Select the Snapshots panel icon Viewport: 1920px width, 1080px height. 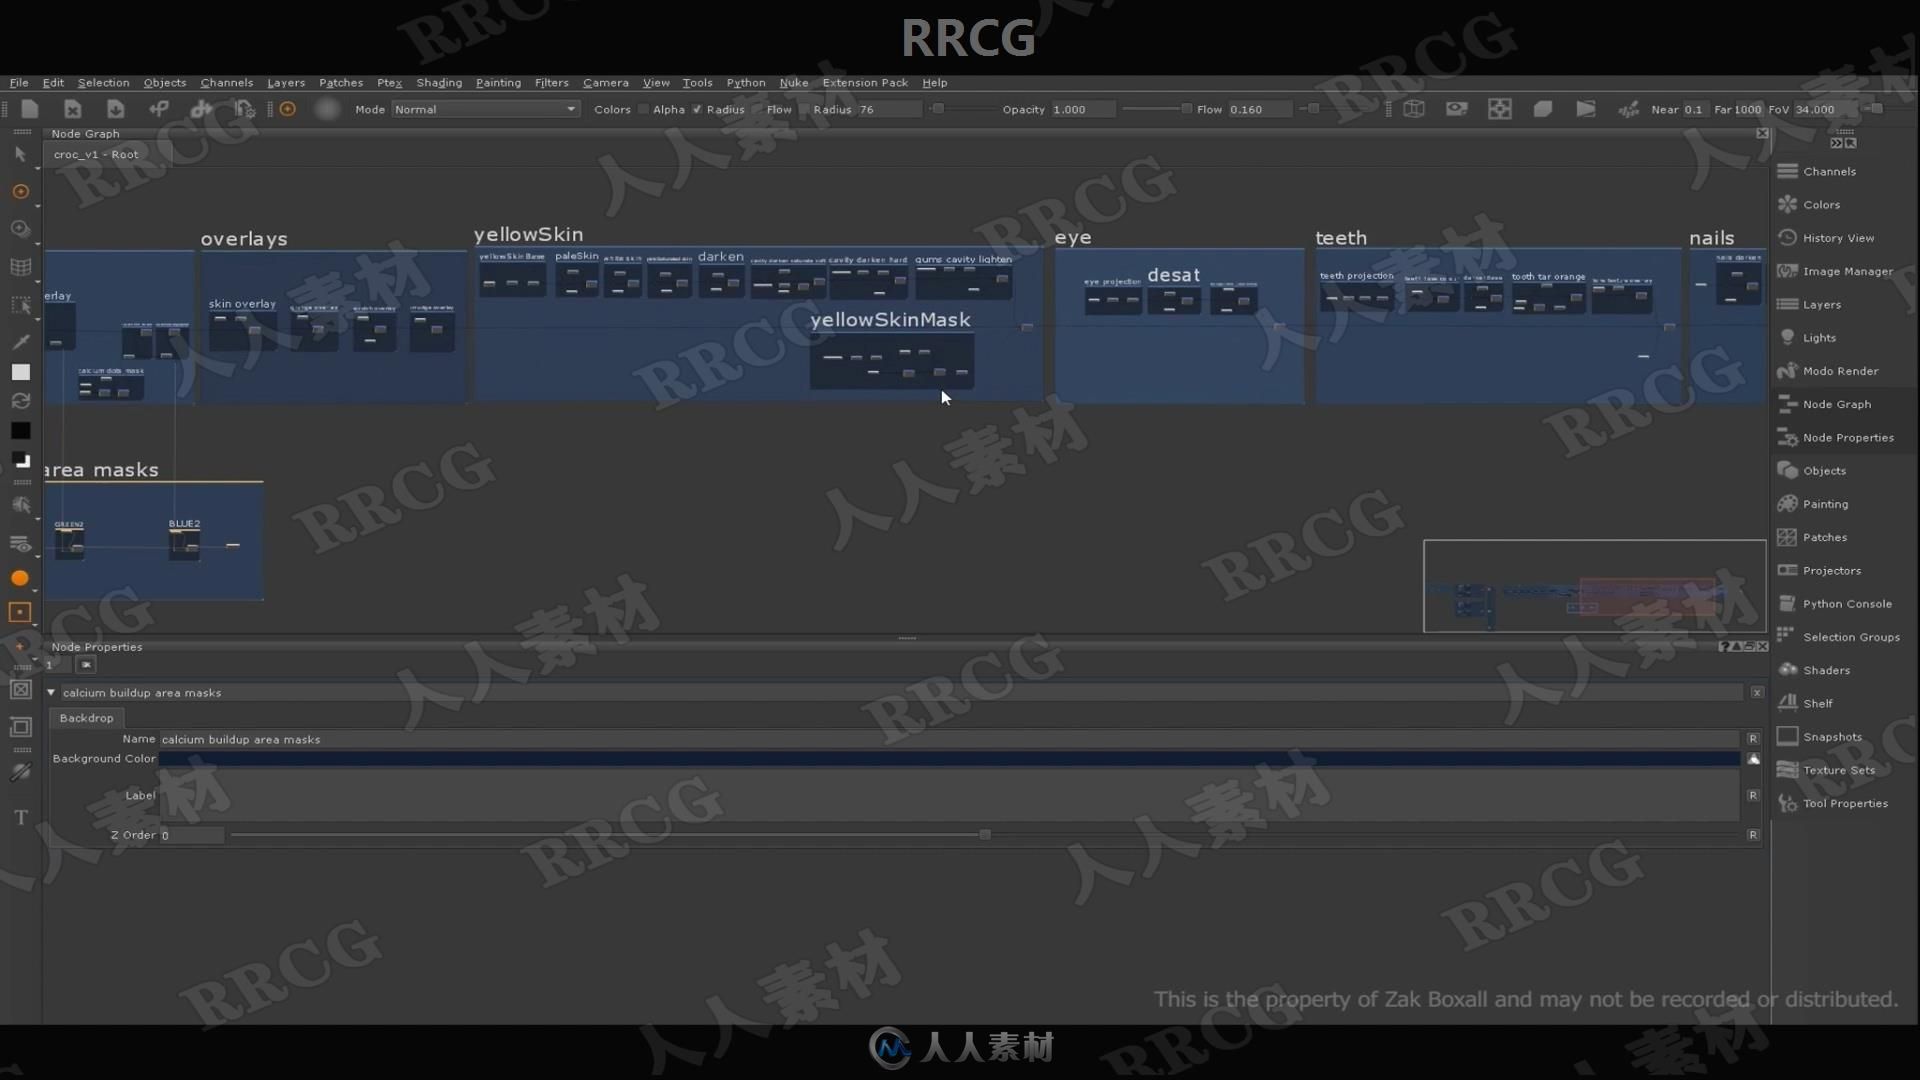[1789, 735]
